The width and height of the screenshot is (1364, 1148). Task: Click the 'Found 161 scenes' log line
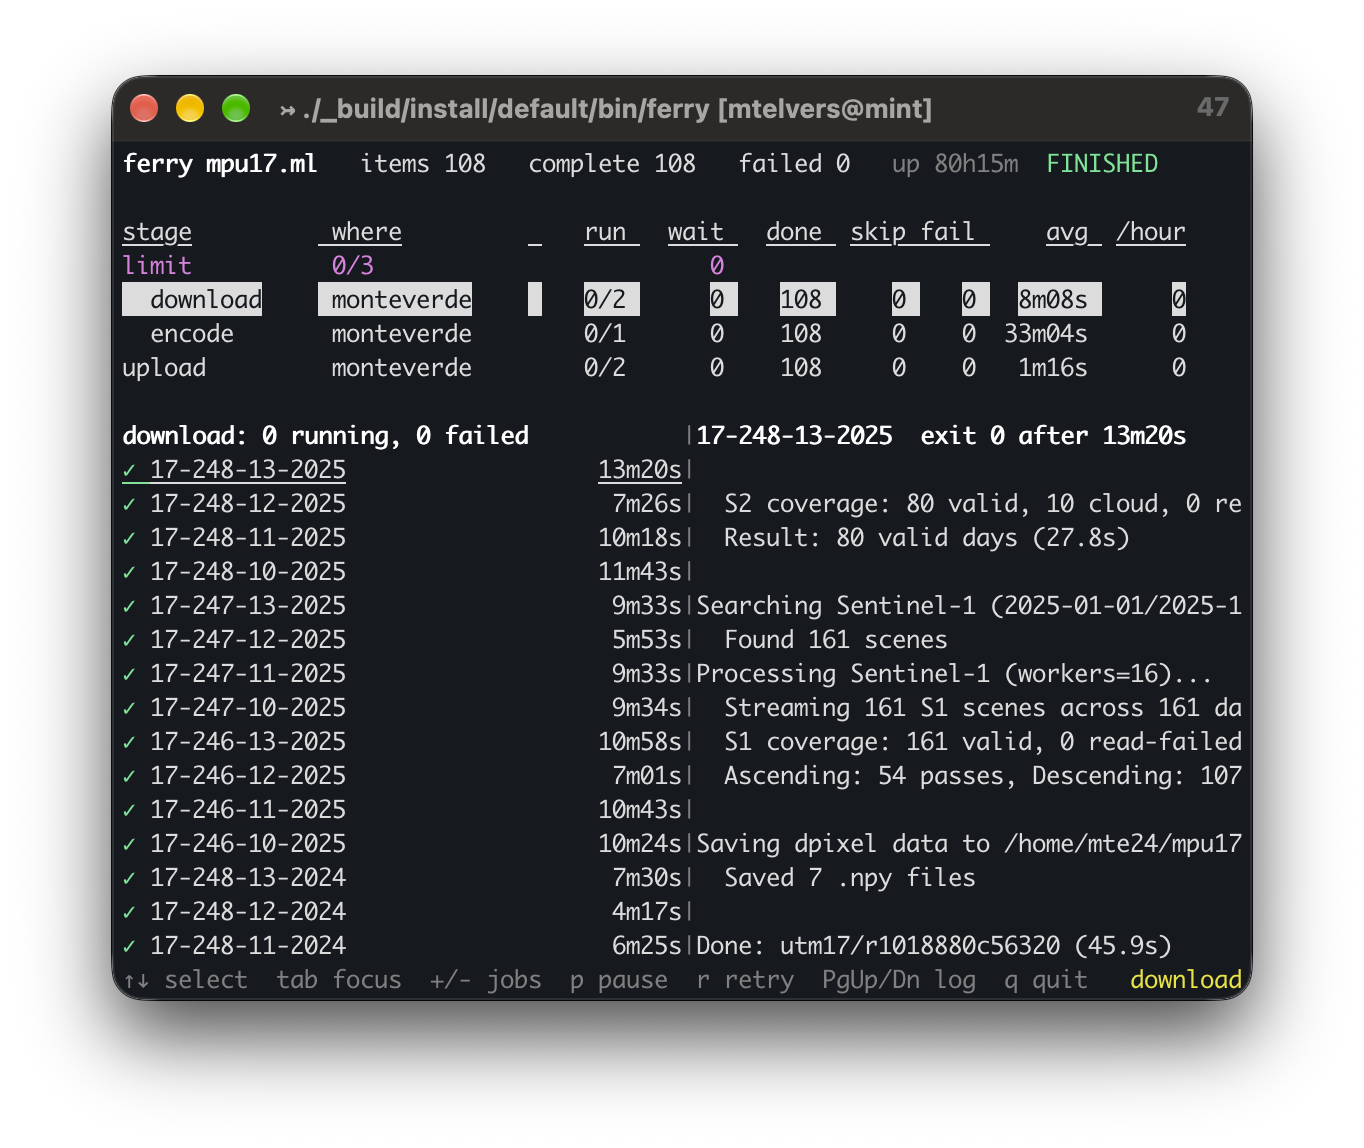[x=836, y=639]
